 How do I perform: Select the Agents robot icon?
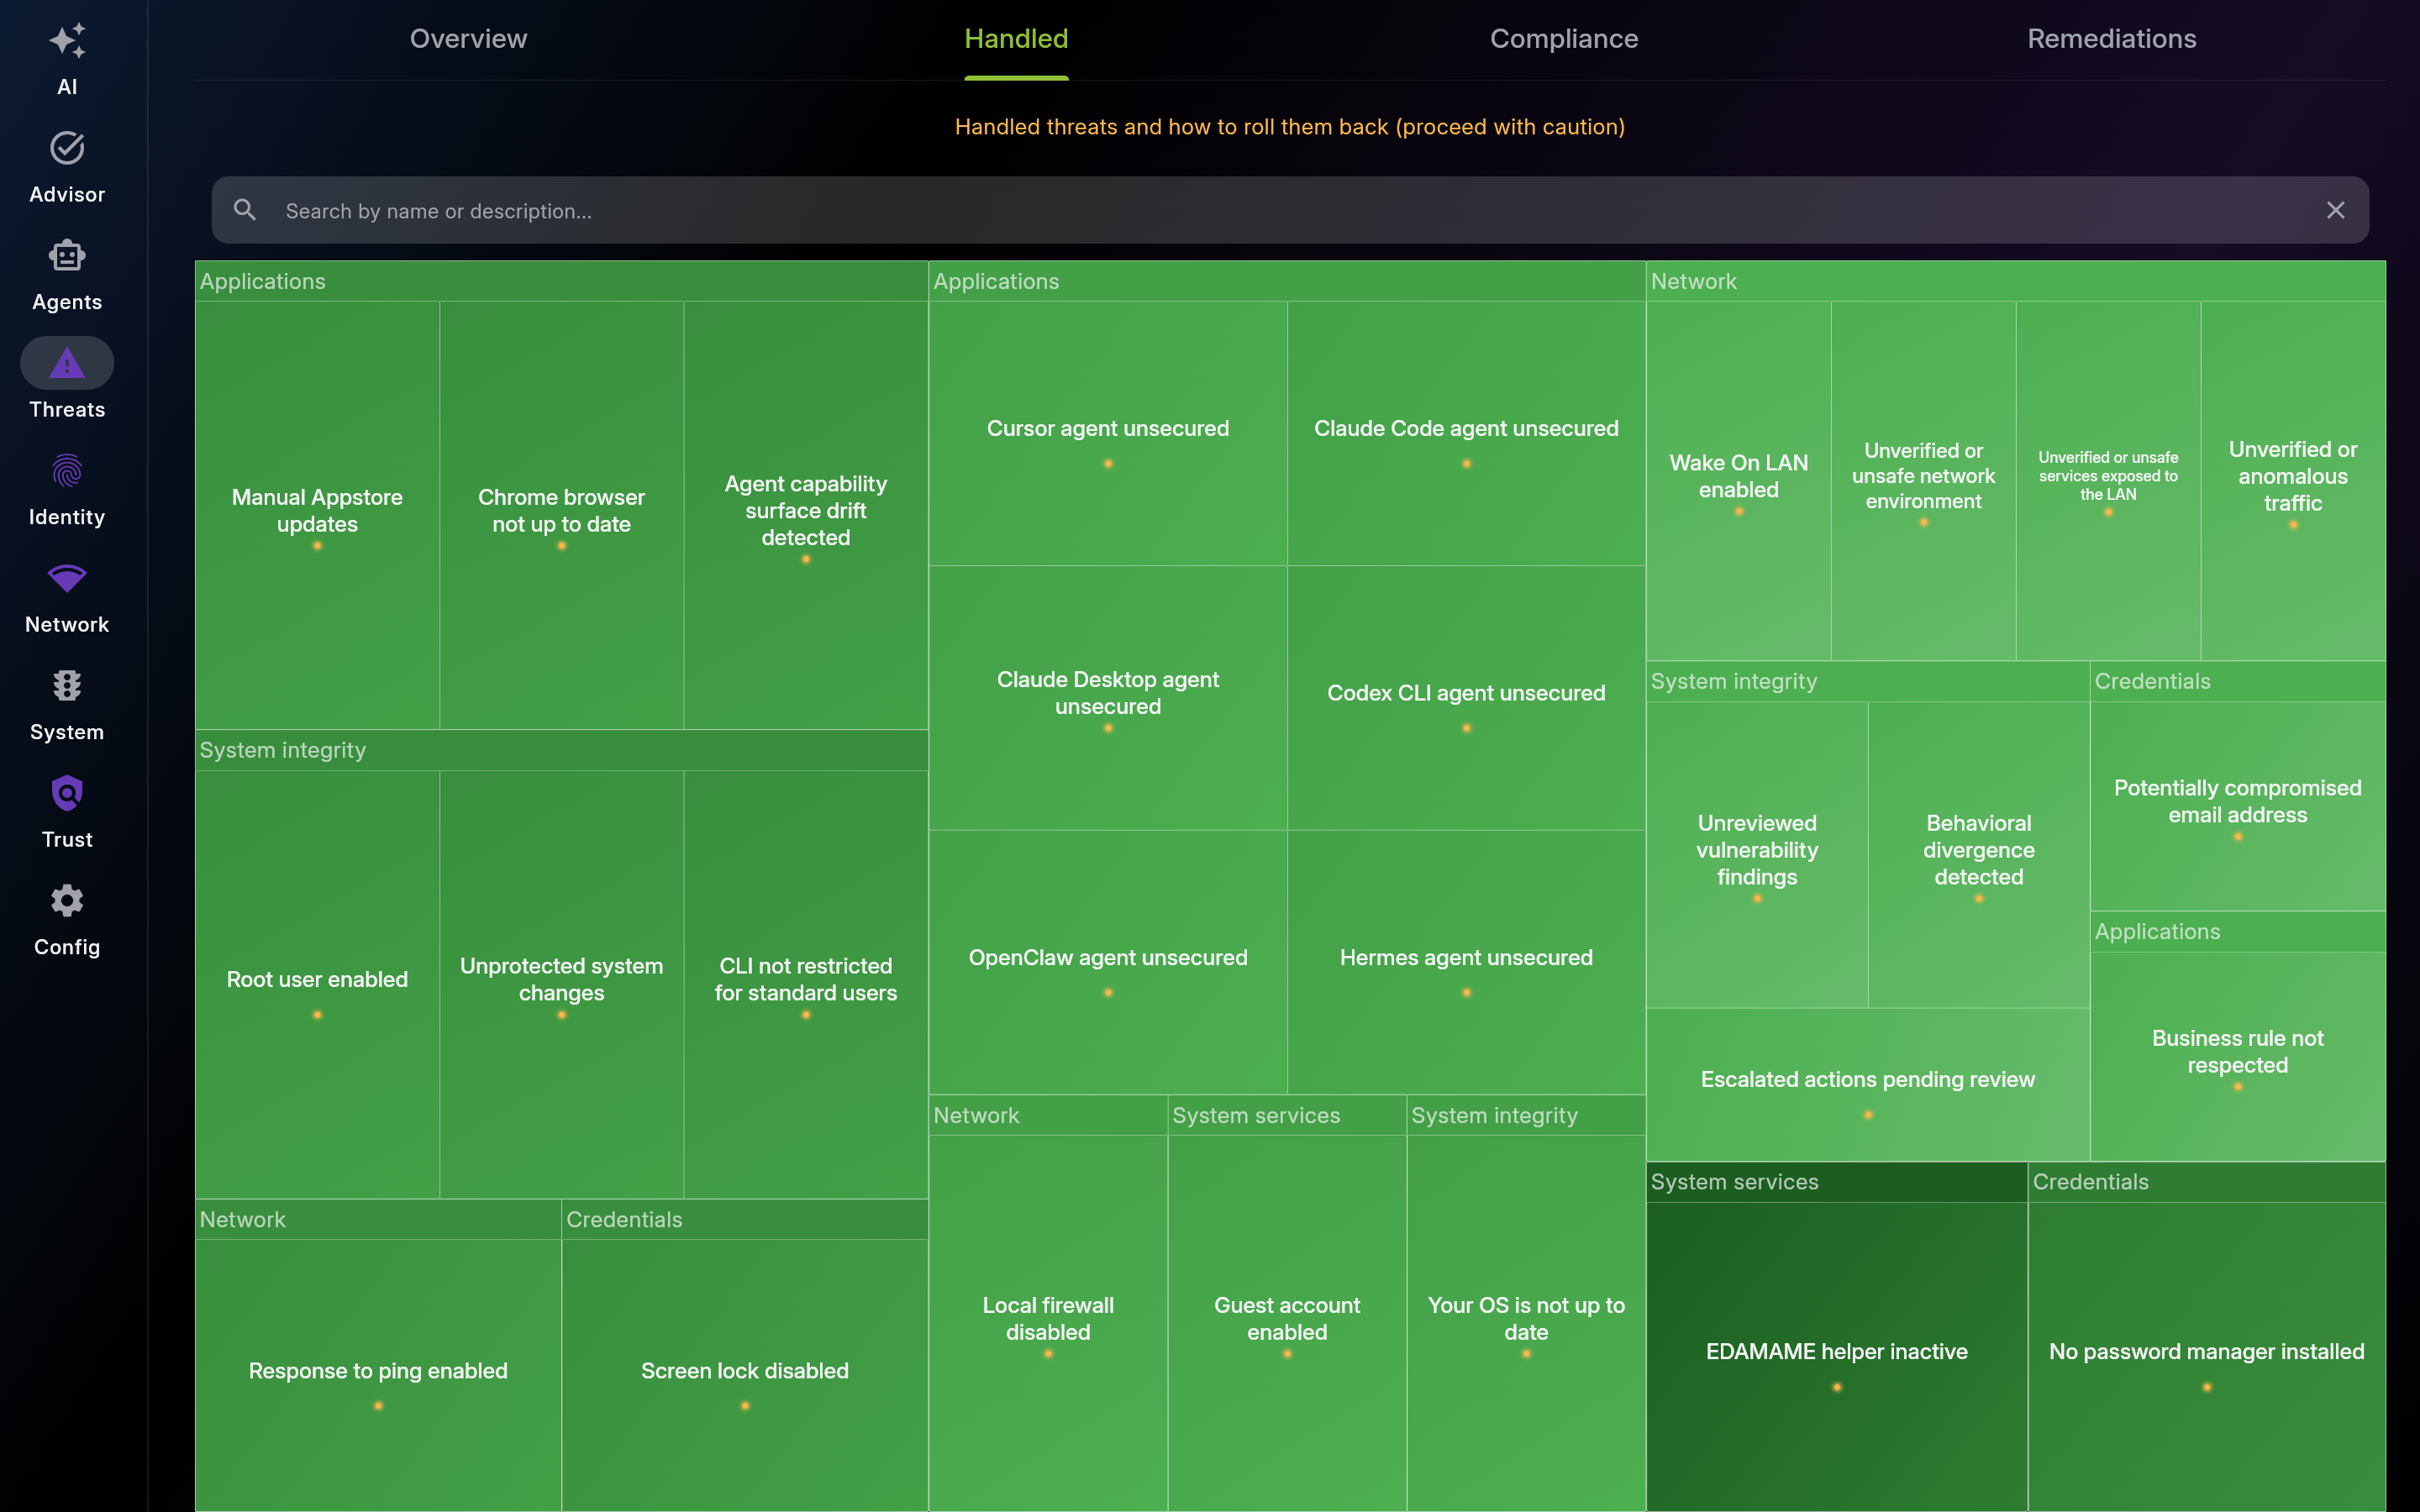click(x=67, y=256)
